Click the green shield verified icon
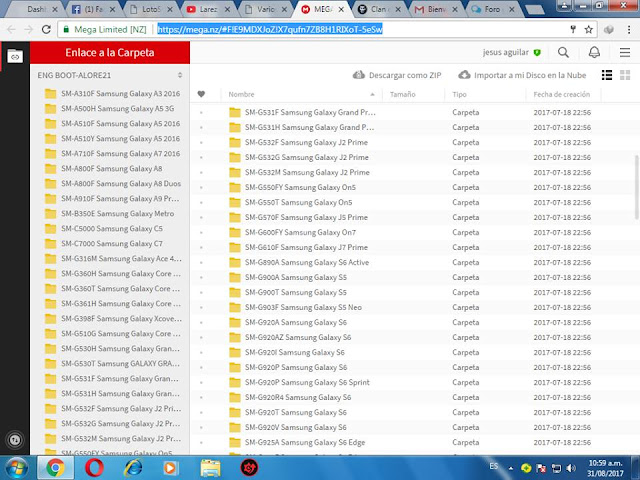 (x=537, y=53)
